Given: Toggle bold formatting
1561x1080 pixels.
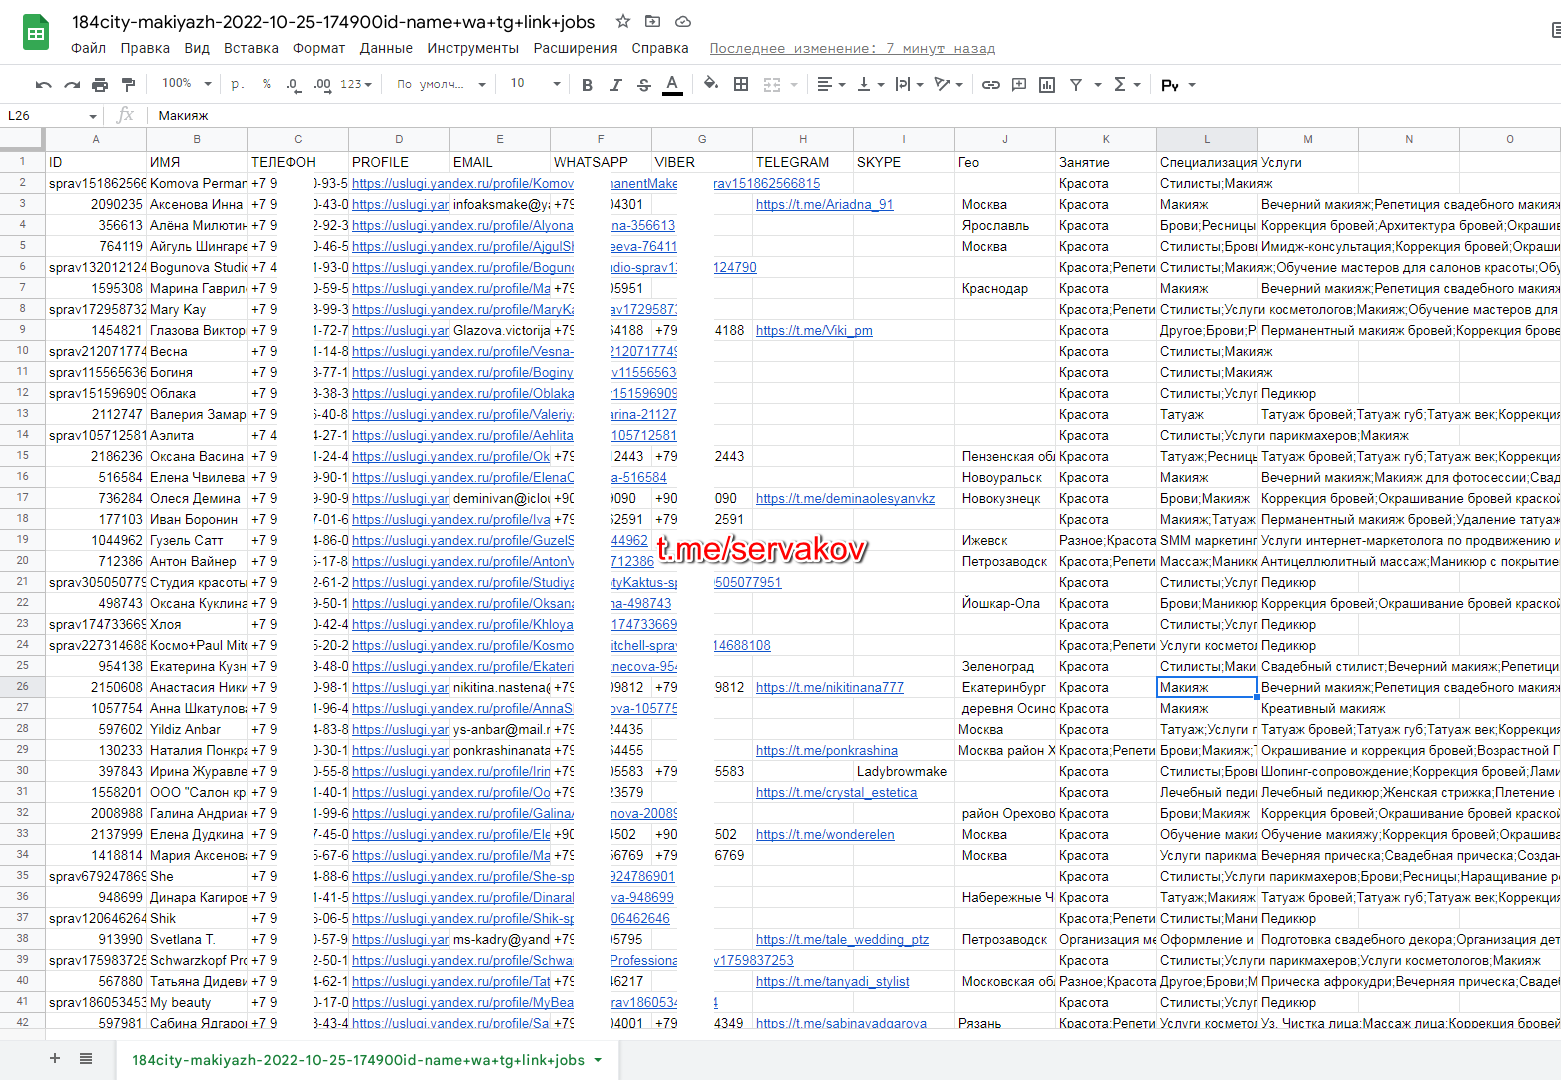Looking at the screenshot, I should [587, 85].
